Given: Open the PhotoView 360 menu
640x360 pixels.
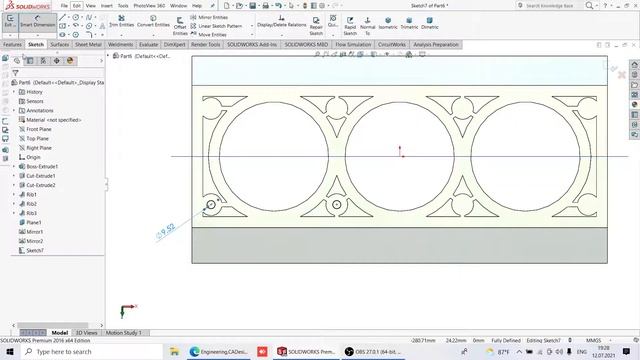Looking at the screenshot, I should [x=149, y=6].
